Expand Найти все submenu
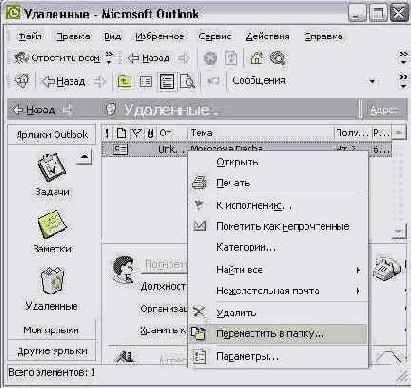 [278, 270]
